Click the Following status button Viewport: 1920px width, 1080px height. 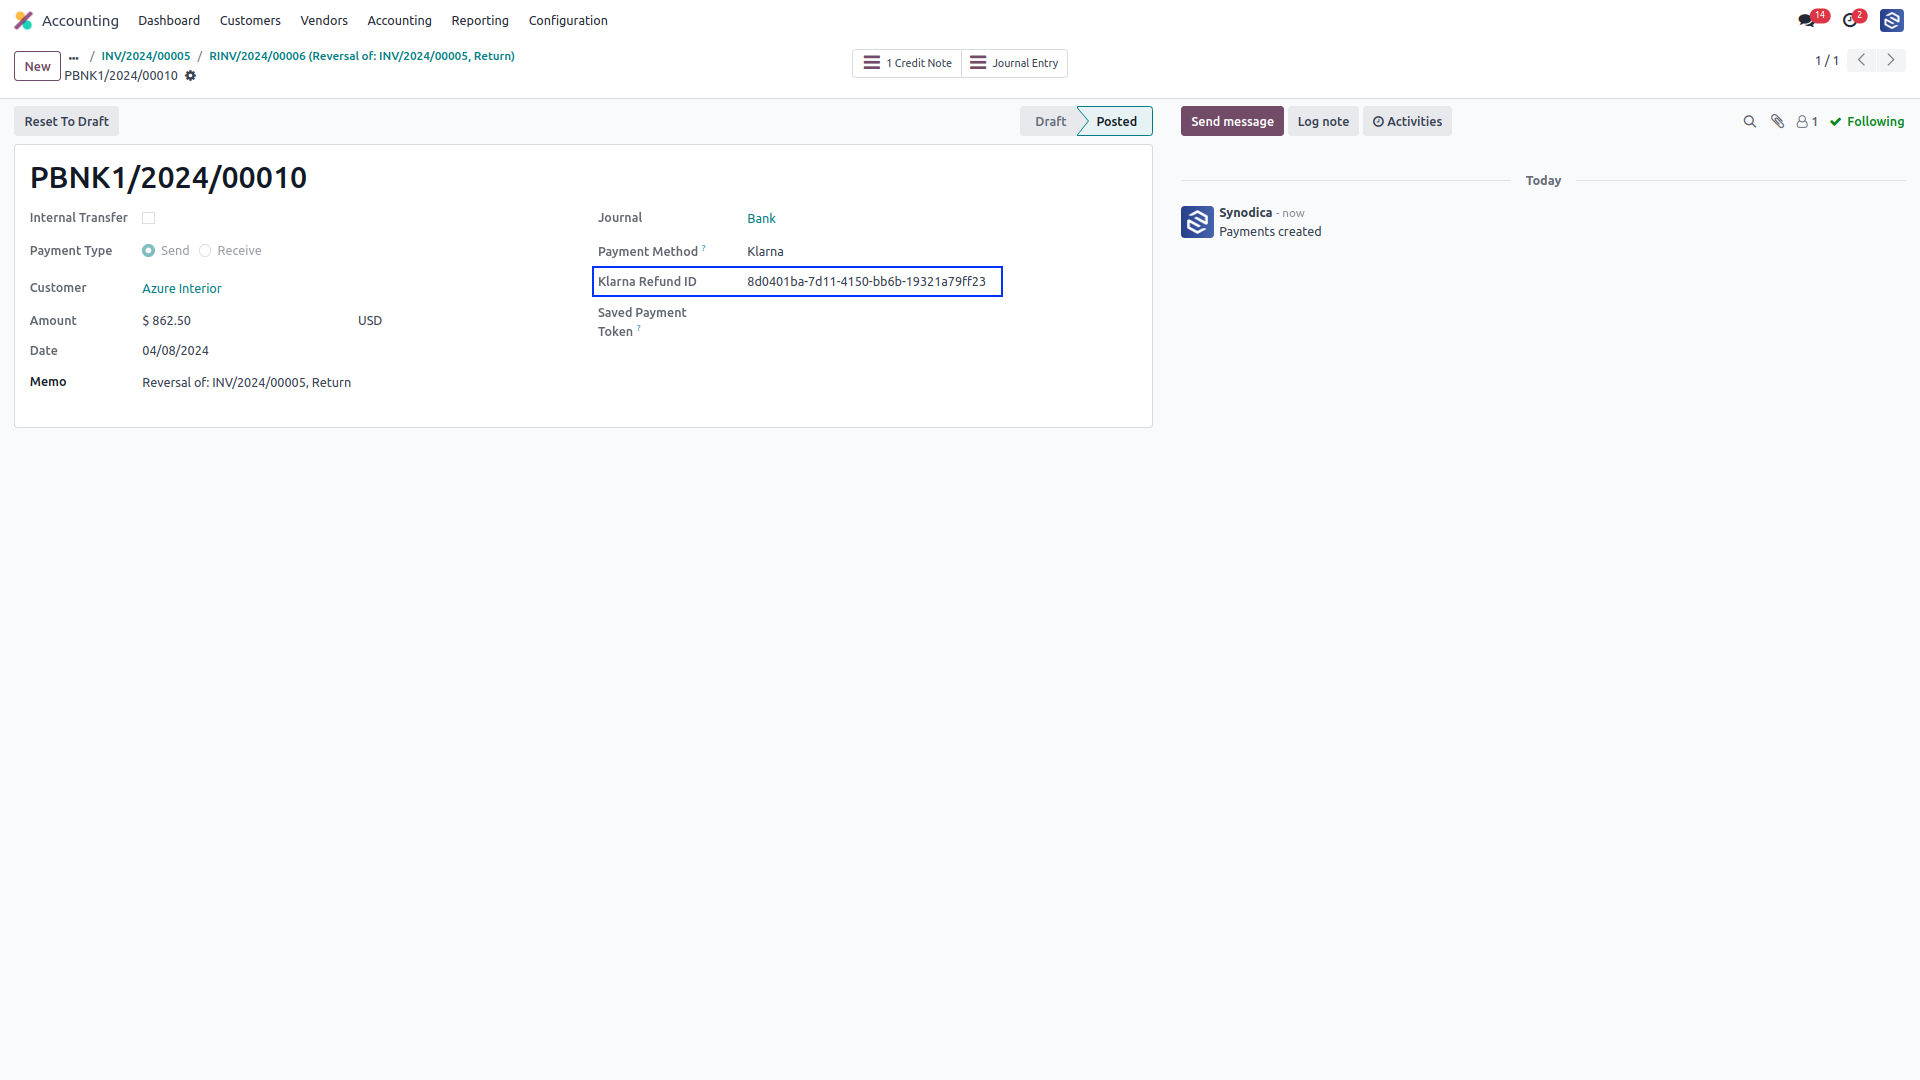tap(1867, 122)
